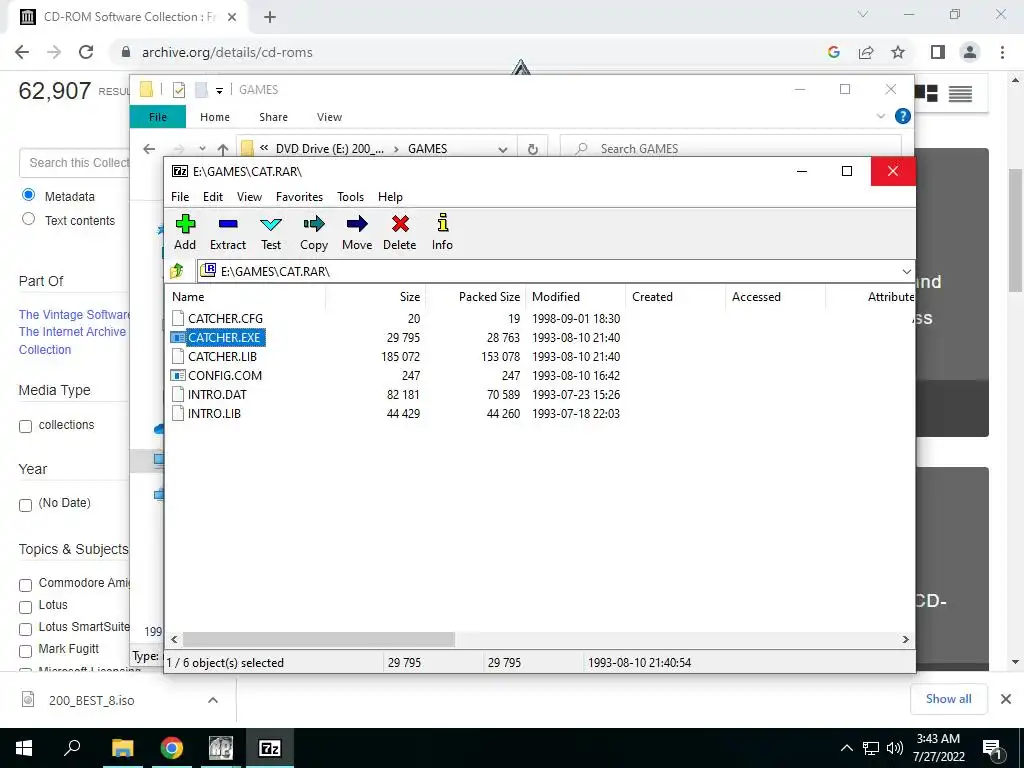This screenshot has height=768, width=1024.
Task: Click the Extract toolbar icon
Action: [x=228, y=232]
